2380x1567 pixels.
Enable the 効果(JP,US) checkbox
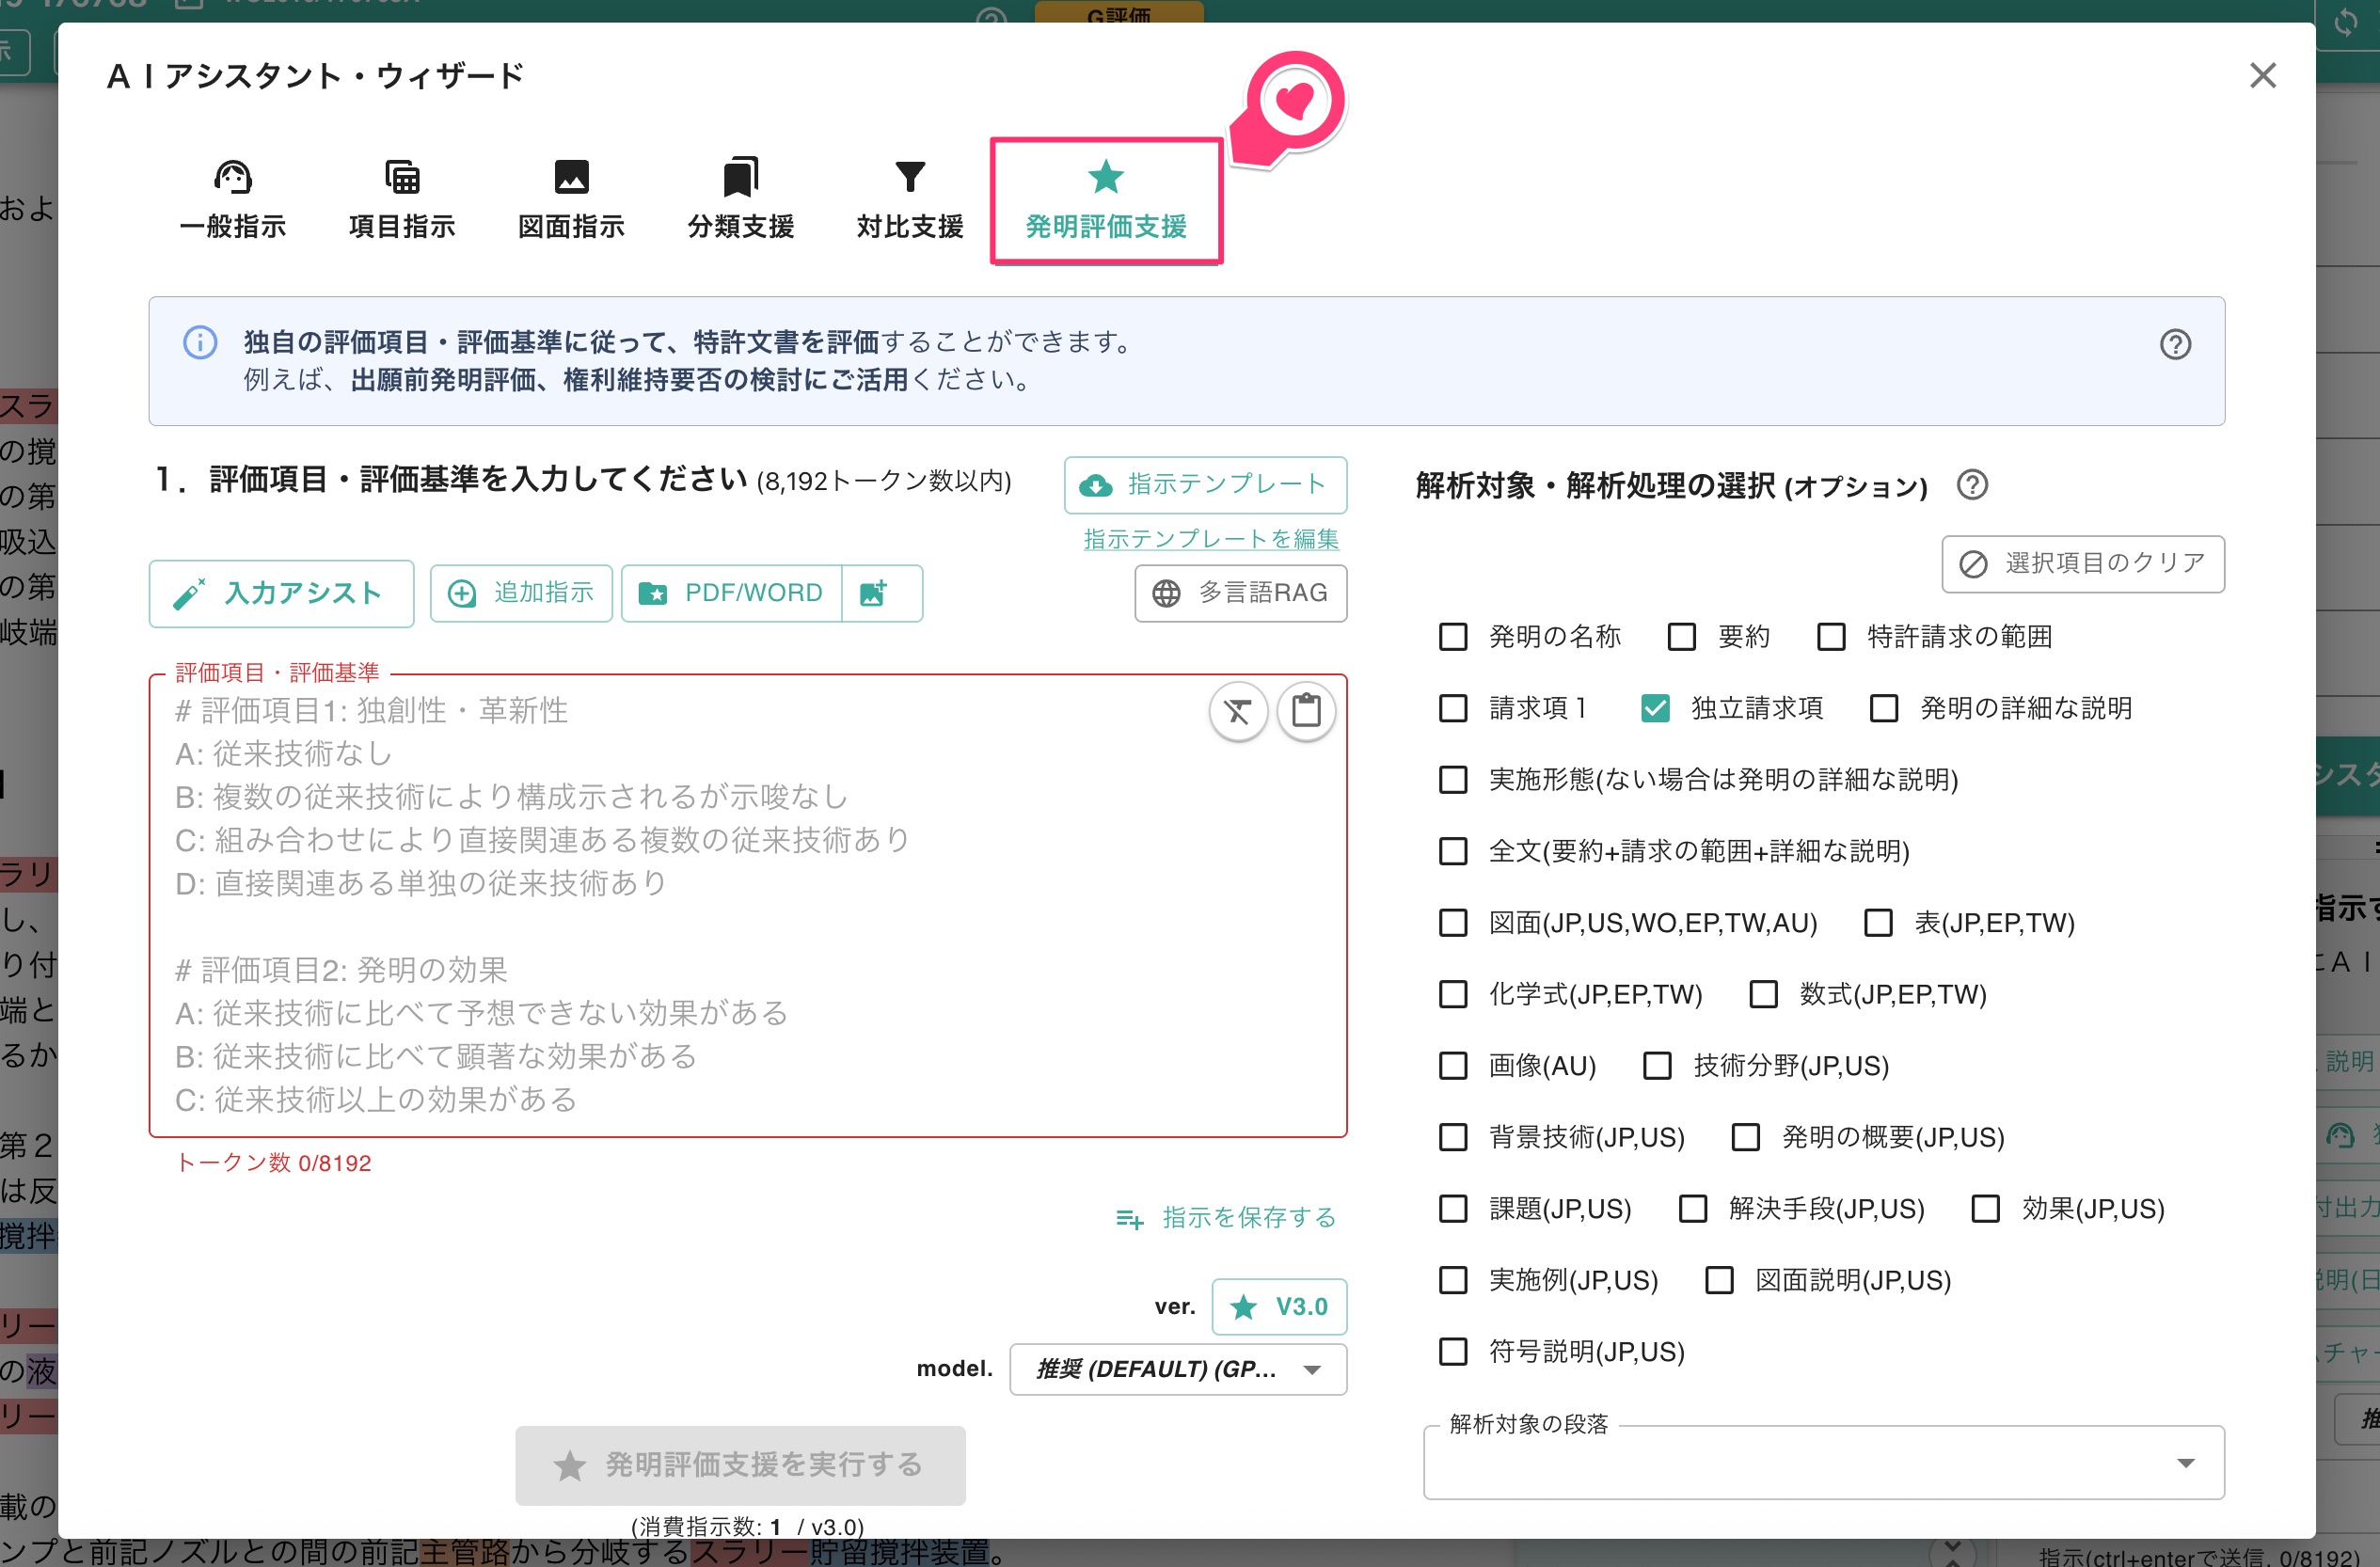[x=1985, y=1209]
